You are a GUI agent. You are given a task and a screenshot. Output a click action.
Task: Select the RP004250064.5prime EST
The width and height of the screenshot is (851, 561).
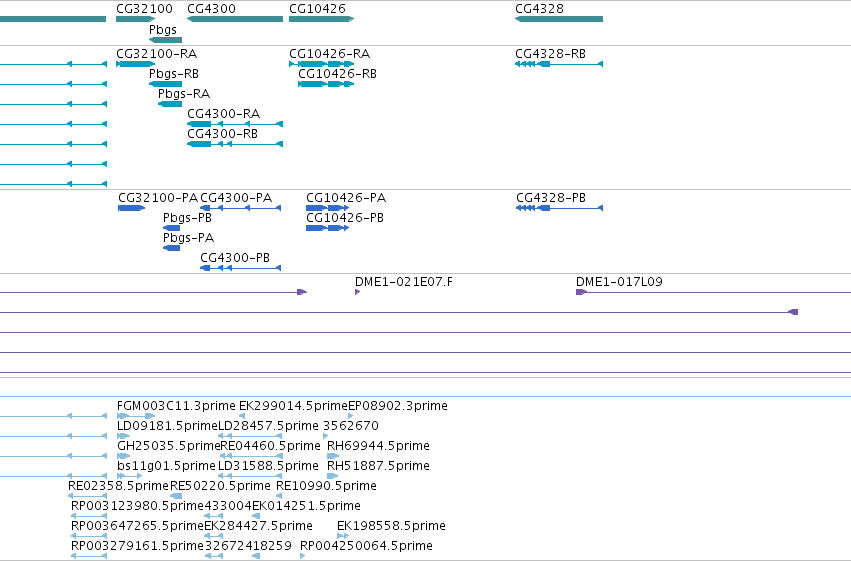(x=303, y=556)
